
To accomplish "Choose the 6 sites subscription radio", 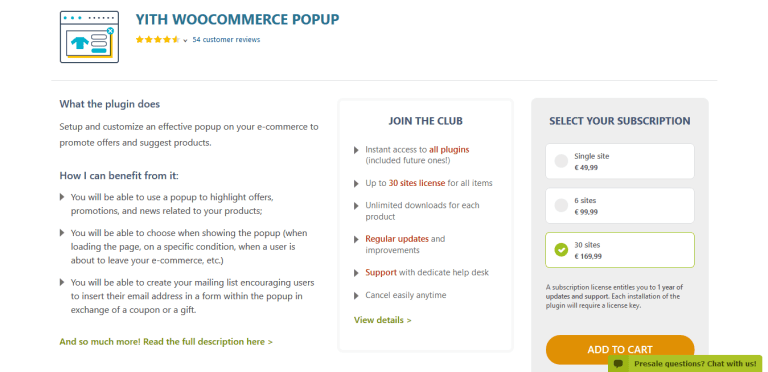I will click(x=620, y=206).
